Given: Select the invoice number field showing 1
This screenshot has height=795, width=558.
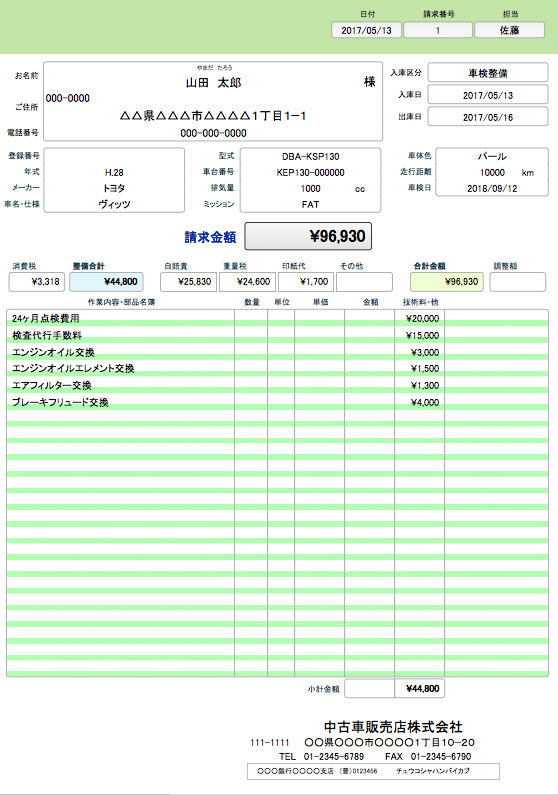Looking at the screenshot, I should [438, 30].
